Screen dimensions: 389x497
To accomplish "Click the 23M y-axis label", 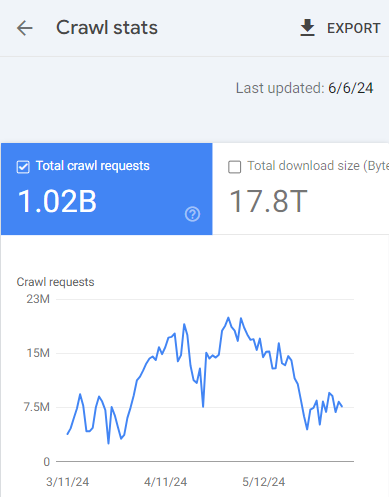I will pos(38,299).
